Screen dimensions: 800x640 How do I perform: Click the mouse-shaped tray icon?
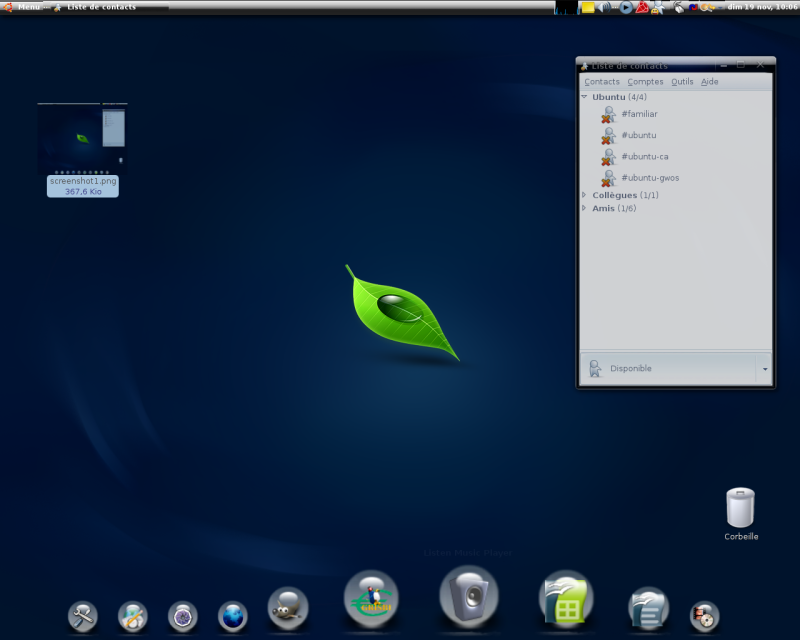(679, 8)
